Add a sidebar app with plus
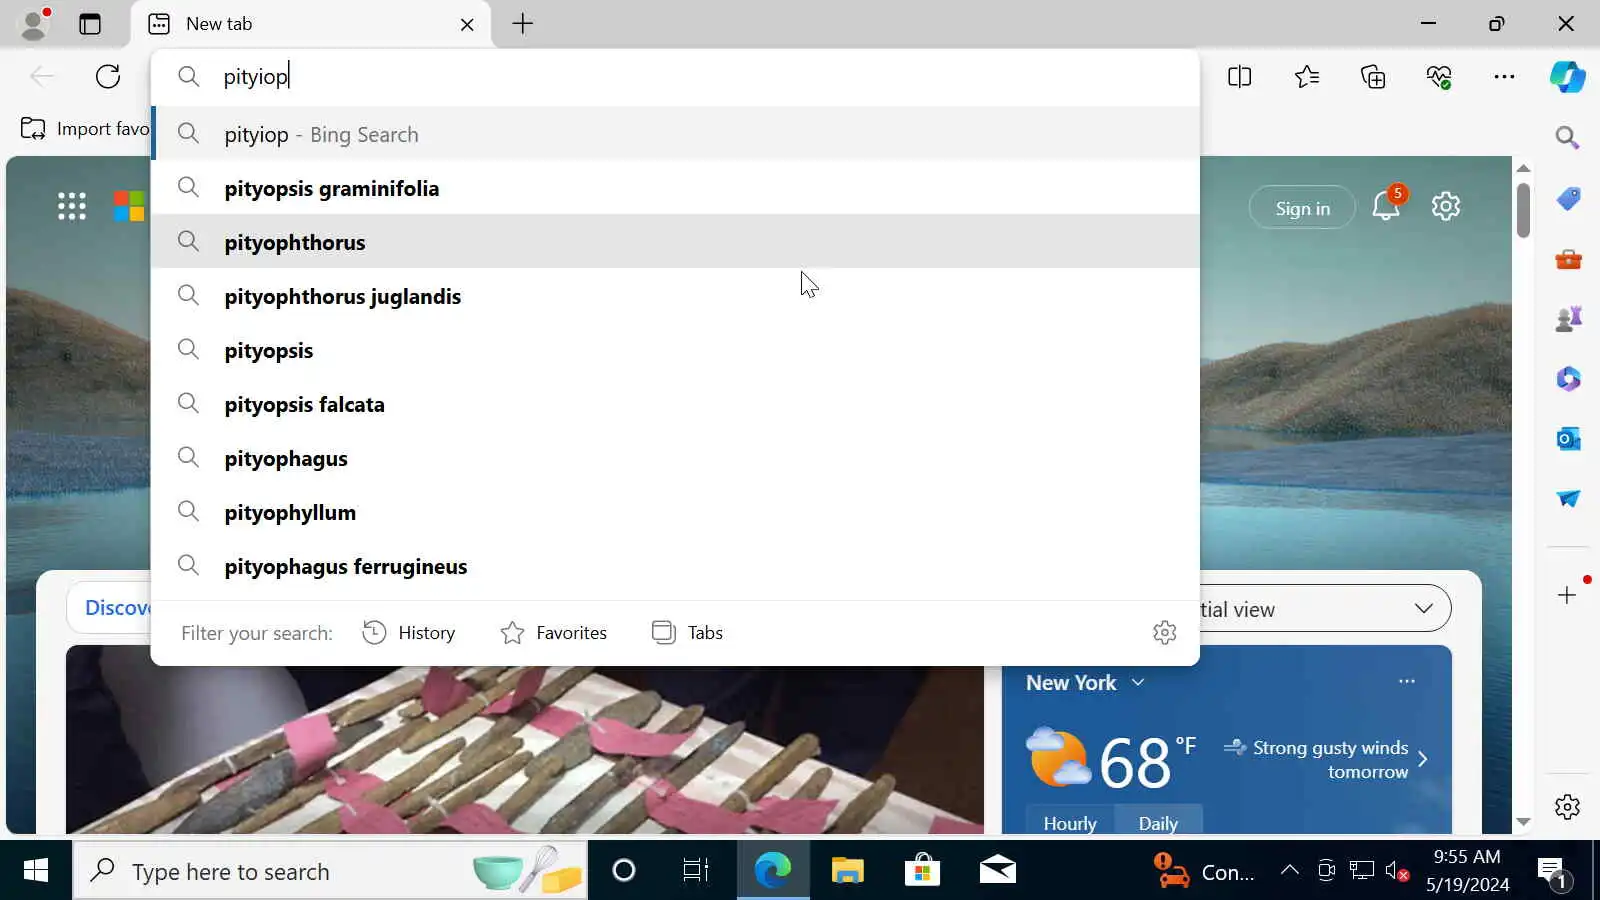Viewport: 1600px width, 900px height. [1567, 595]
